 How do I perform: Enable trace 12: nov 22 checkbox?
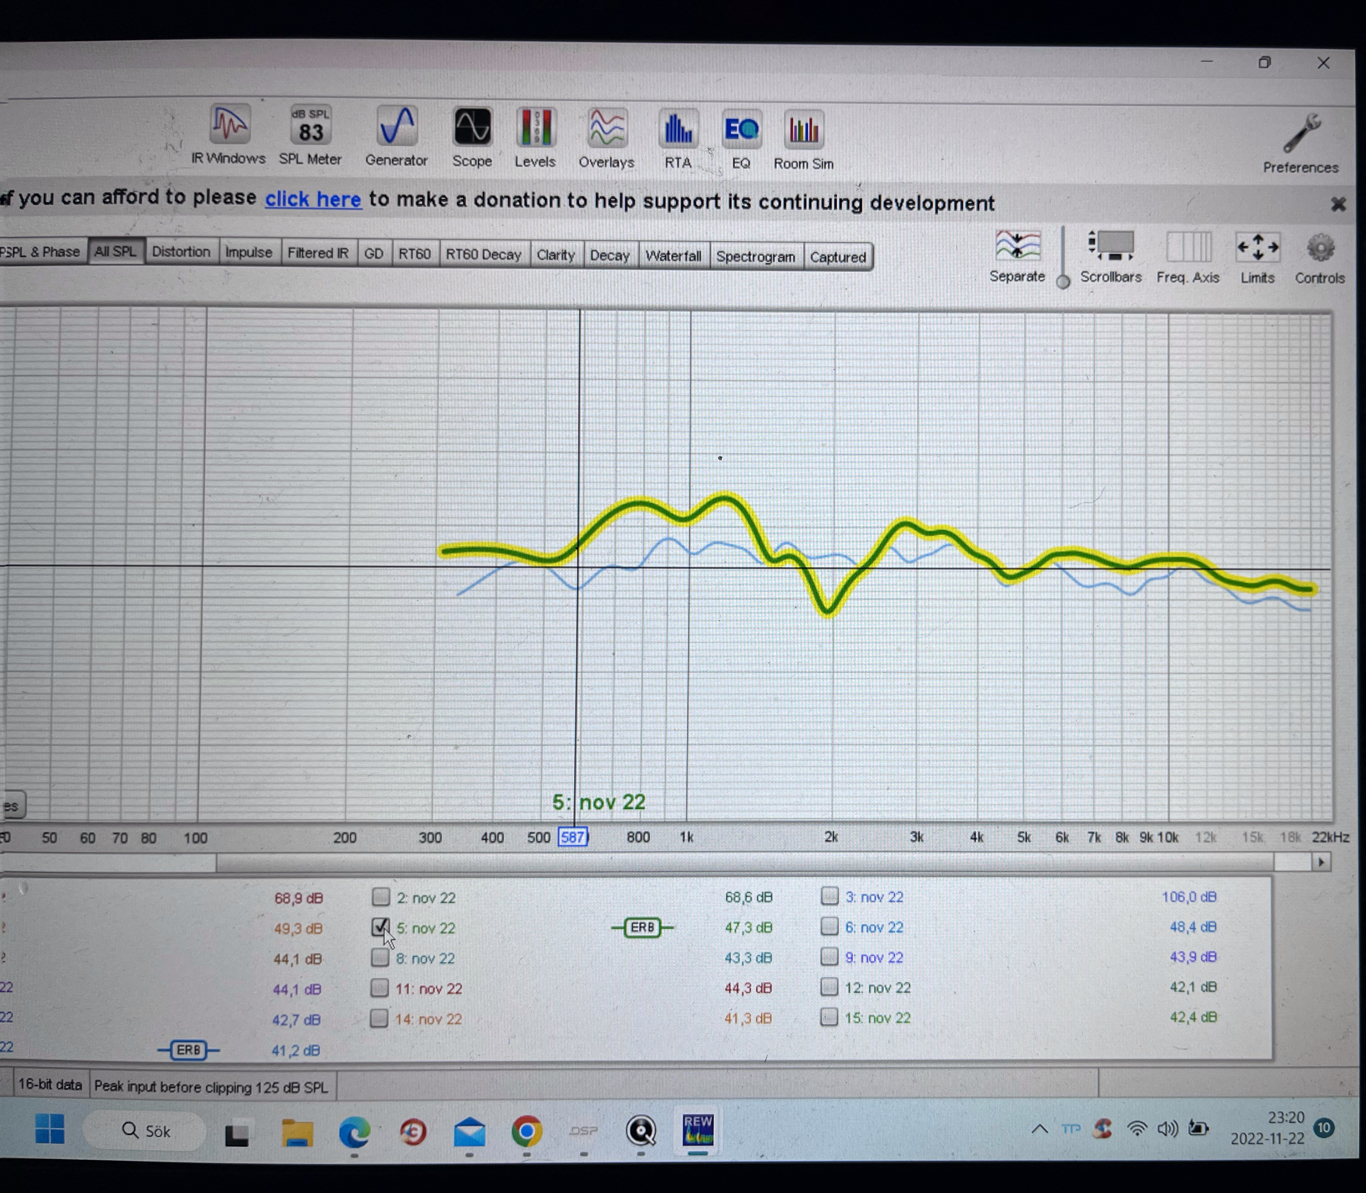pos(829,987)
